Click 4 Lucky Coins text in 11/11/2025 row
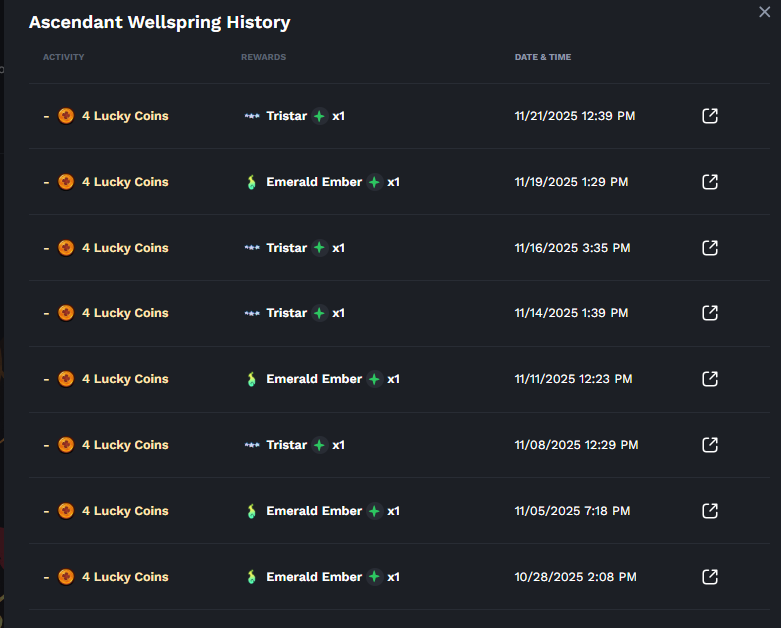The image size is (781, 628). pos(125,379)
